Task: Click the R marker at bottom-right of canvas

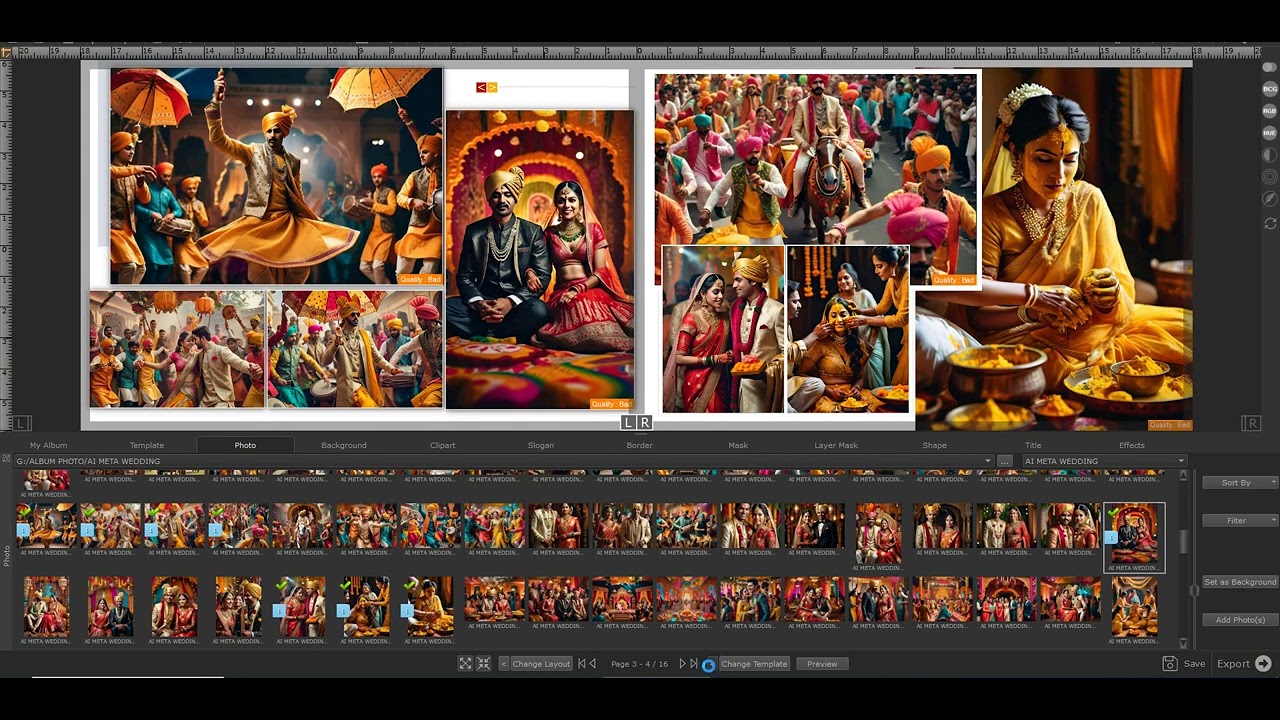Action: [1251, 423]
